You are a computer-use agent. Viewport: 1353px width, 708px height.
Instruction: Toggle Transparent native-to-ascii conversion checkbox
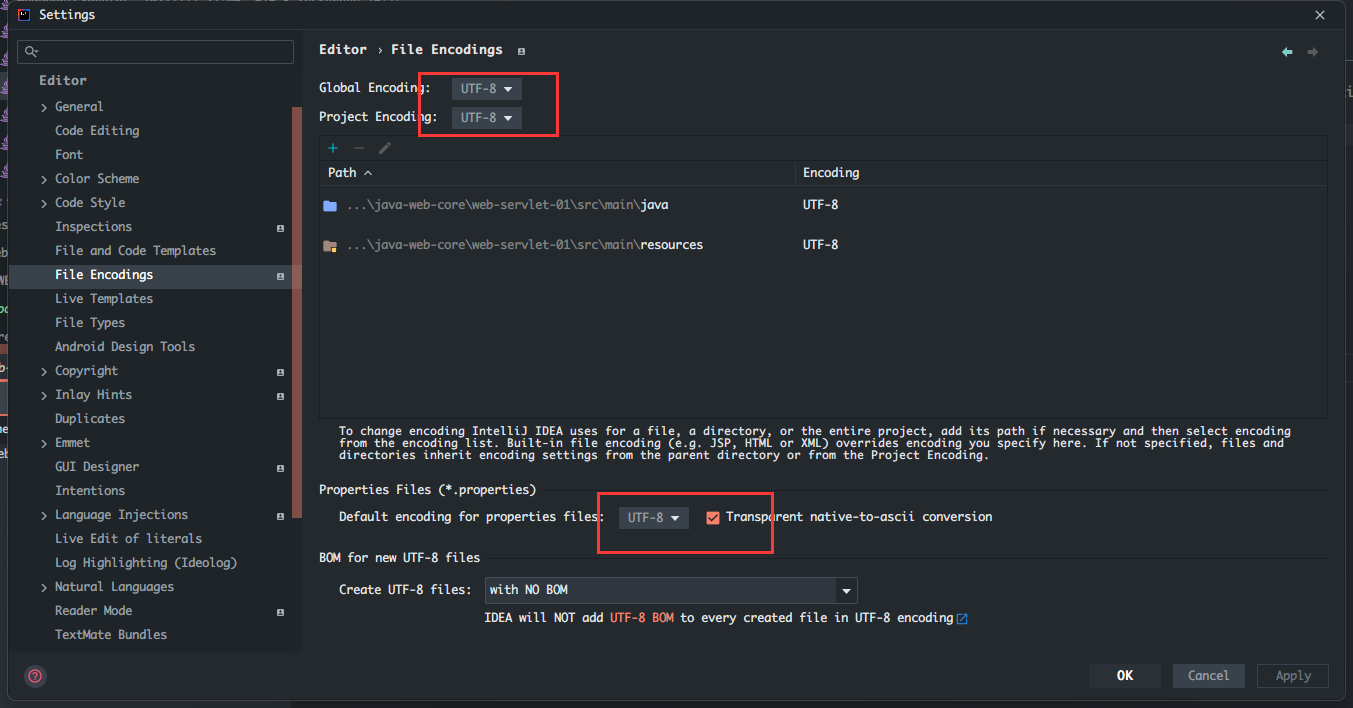point(713,517)
